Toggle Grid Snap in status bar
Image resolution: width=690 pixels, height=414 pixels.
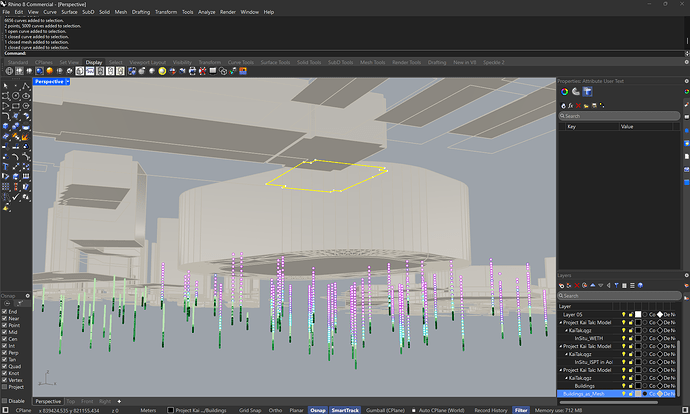250,410
